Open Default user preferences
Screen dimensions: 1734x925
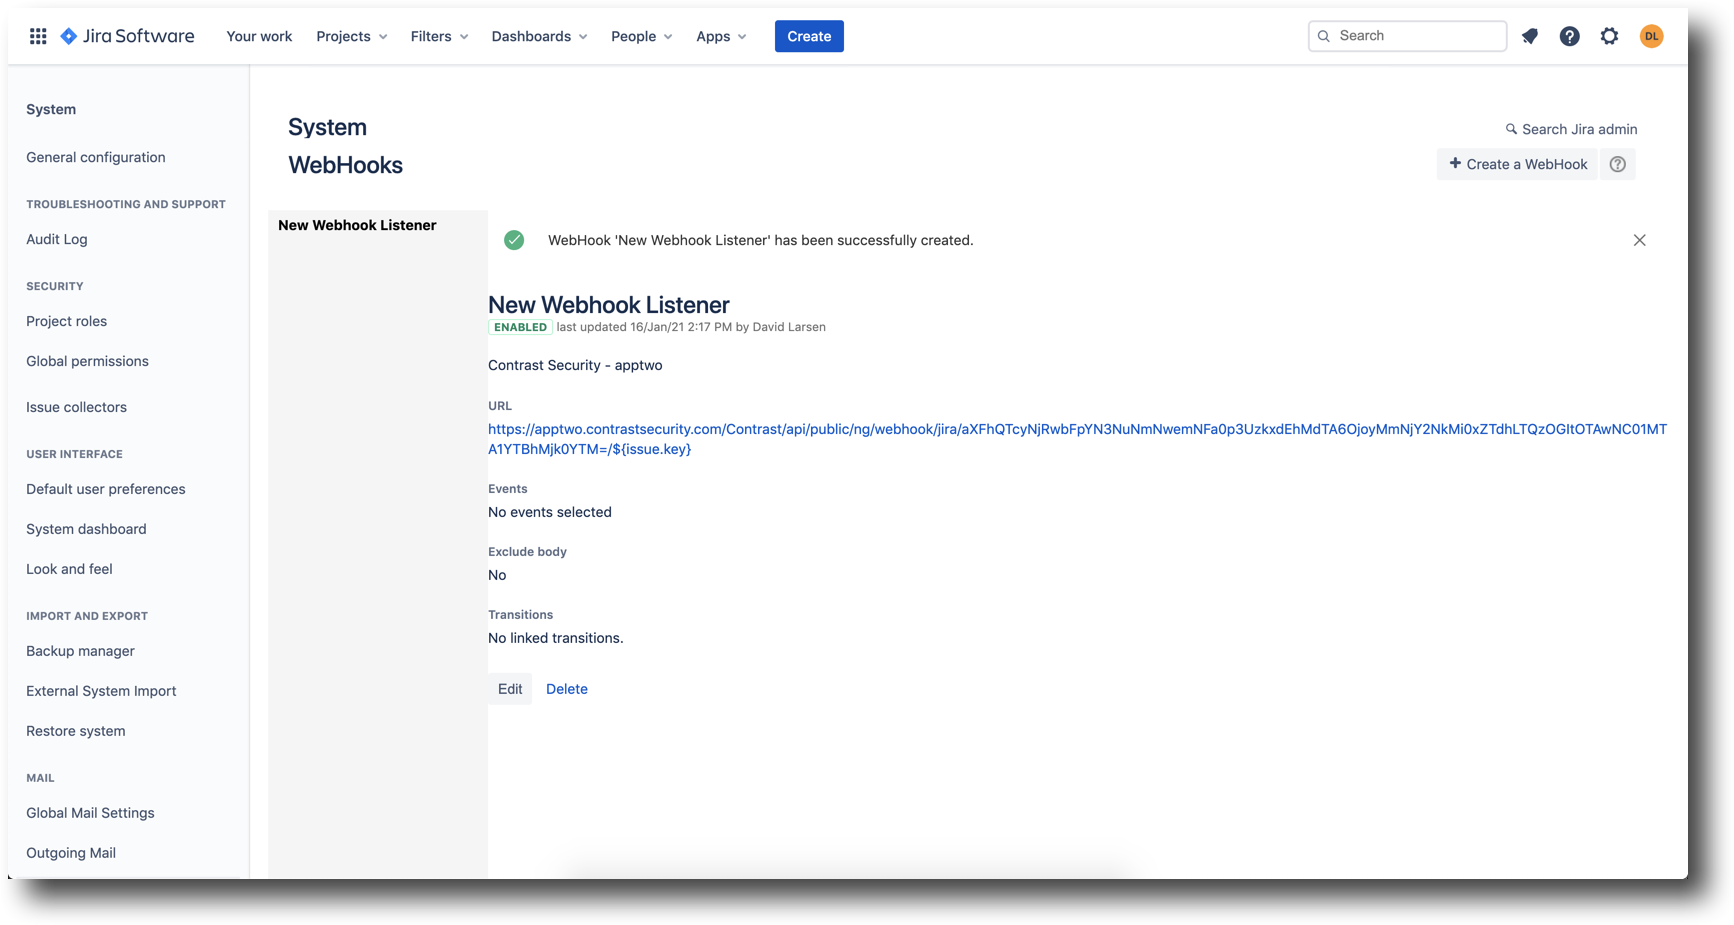(106, 489)
